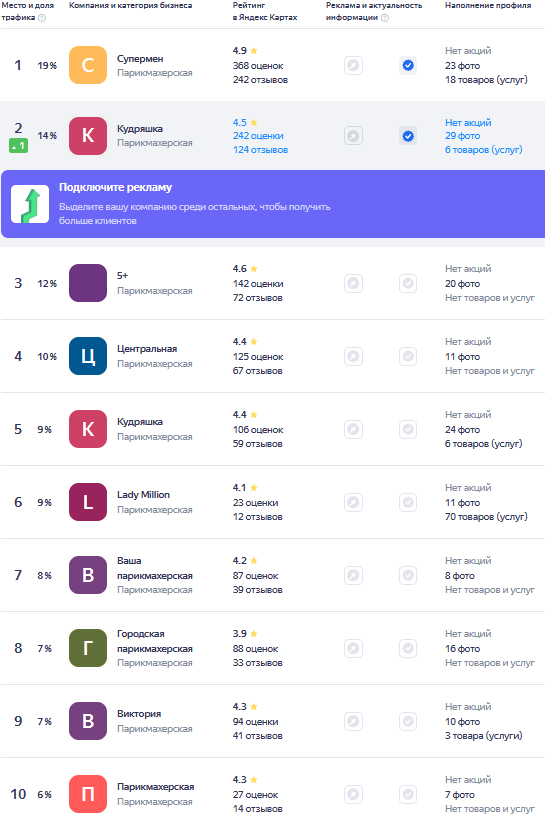Click the grey verification badge for 5+
Image resolution: width=545 pixels, height=825 pixels.
[x=408, y=283]
